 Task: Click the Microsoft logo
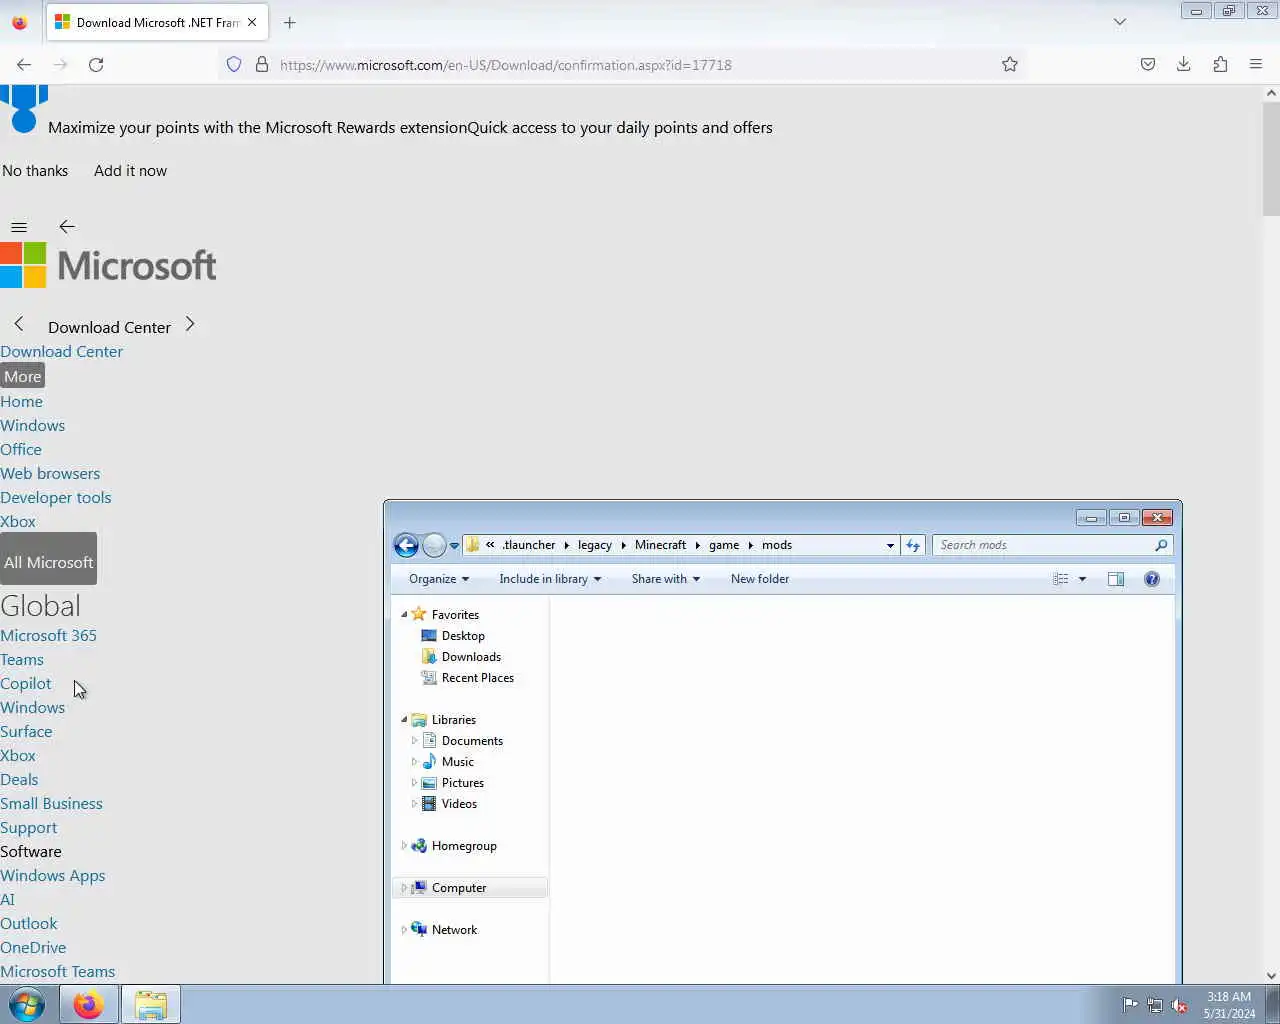coord(108,265)
